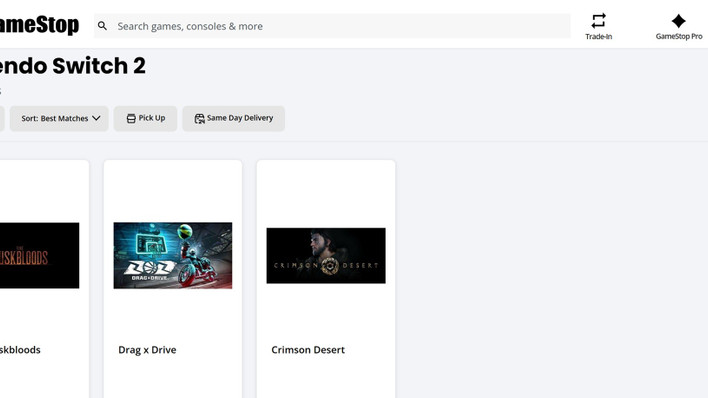708x398 pixels.
Task: Click the Crimson Desert title
Action: [308, 350]
